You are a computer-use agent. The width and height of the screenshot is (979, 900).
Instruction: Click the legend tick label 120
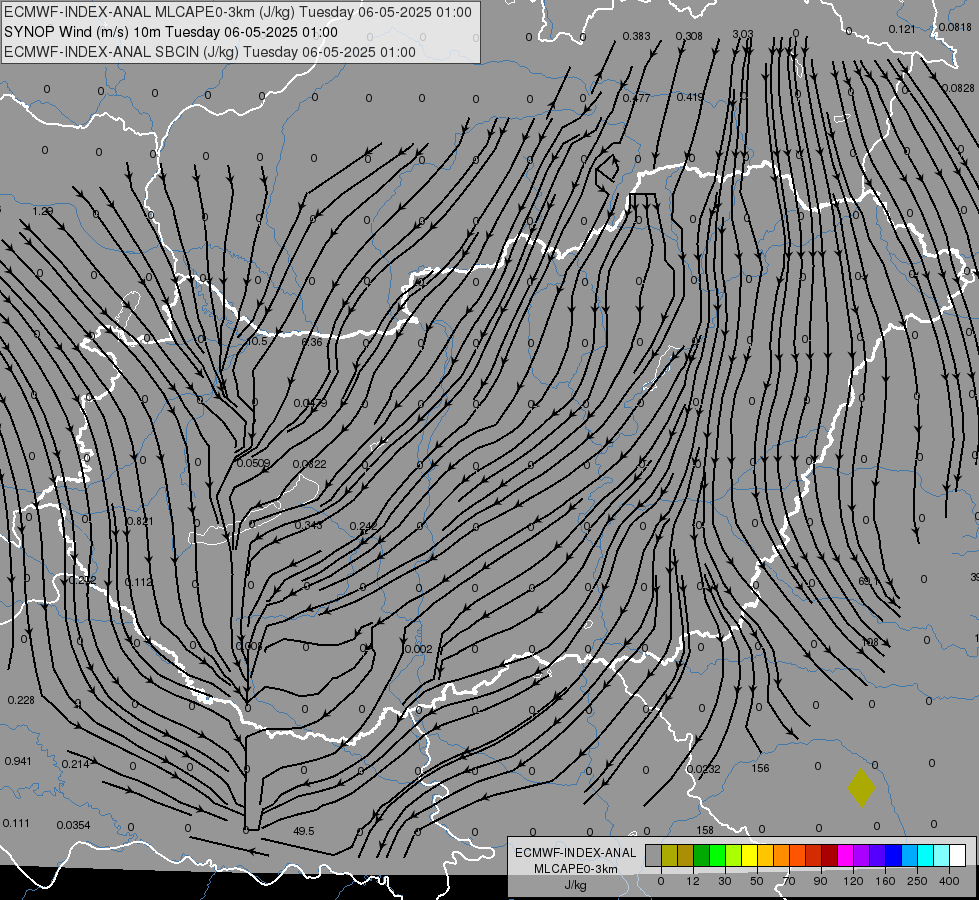pyautogui.click(x=853, y=881)
